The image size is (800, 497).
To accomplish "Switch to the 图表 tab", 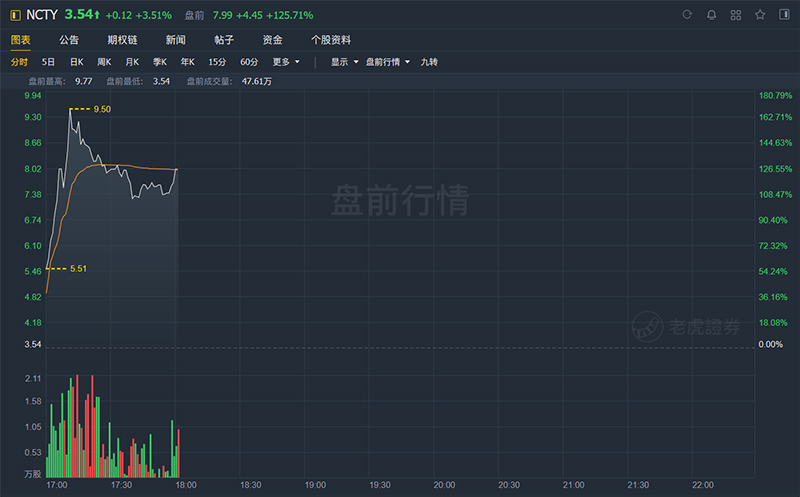I will click(x=21, y=40).
